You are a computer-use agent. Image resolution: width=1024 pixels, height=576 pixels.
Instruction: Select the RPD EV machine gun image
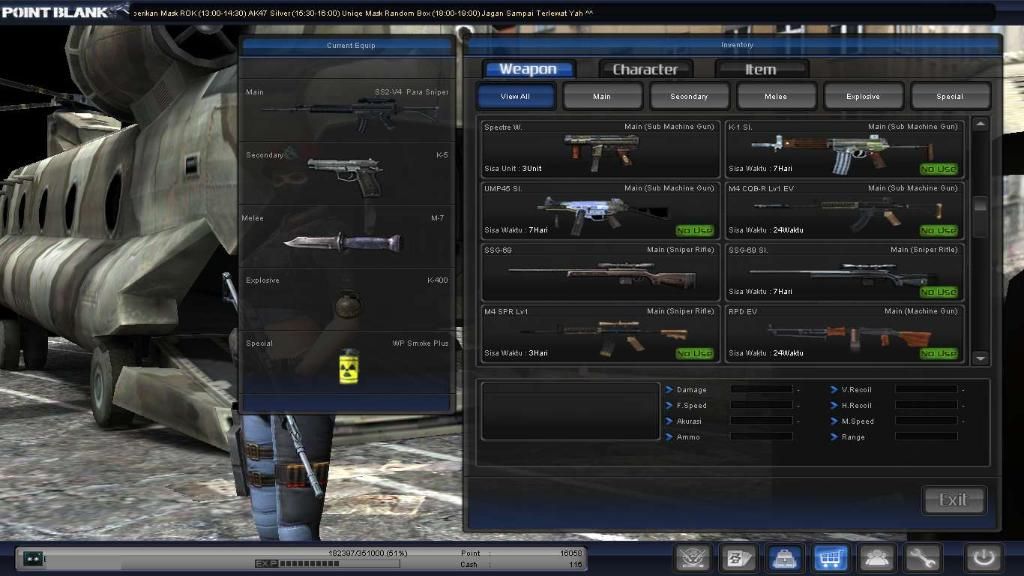point(849,337)
